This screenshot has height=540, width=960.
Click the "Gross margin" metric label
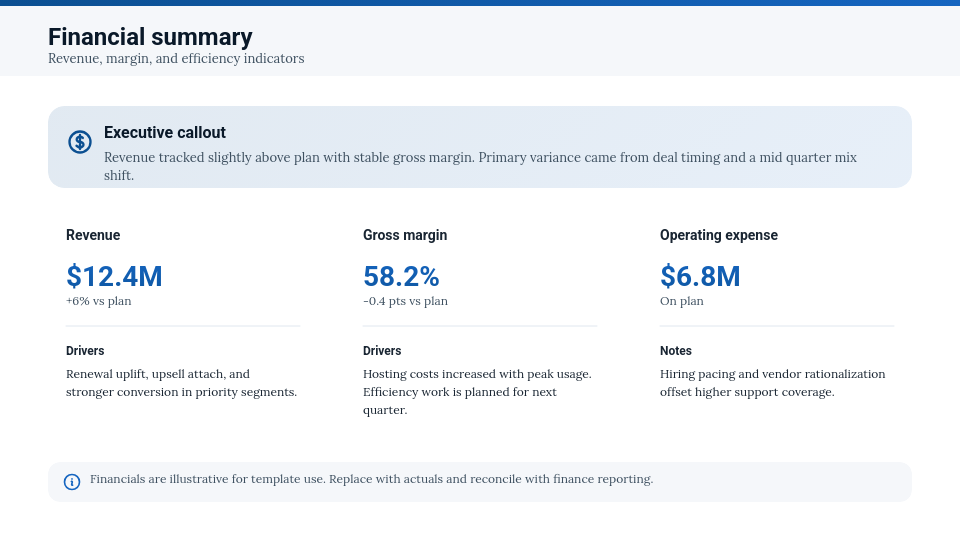405,235
